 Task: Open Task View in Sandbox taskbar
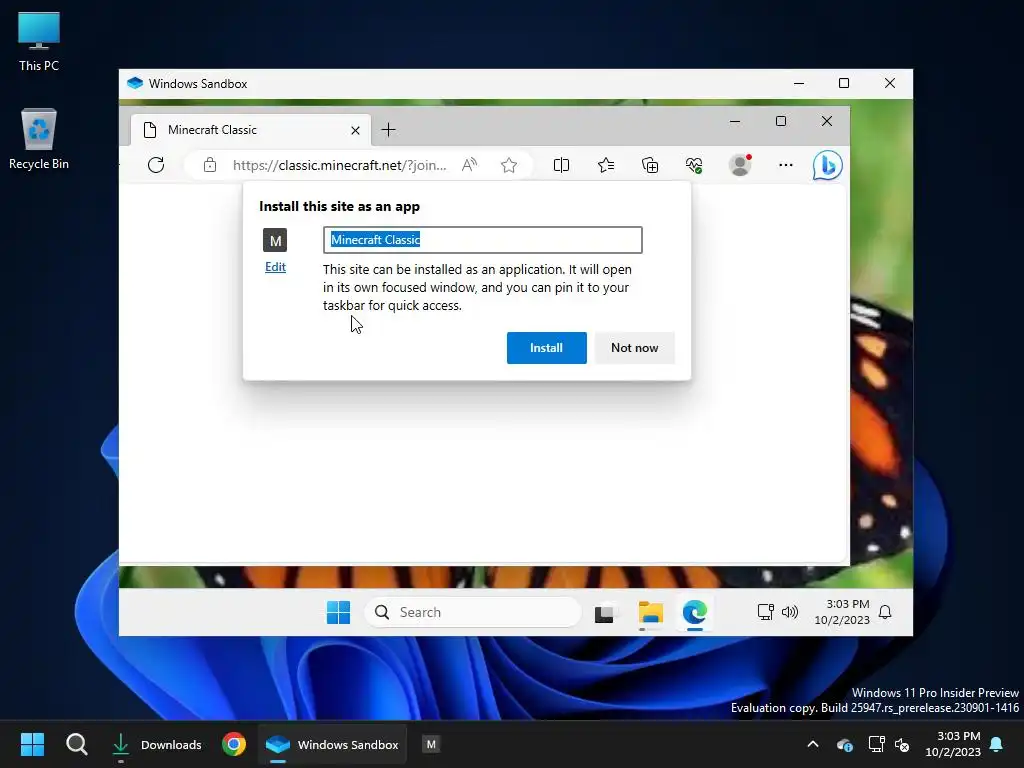[x=605, y=613]
